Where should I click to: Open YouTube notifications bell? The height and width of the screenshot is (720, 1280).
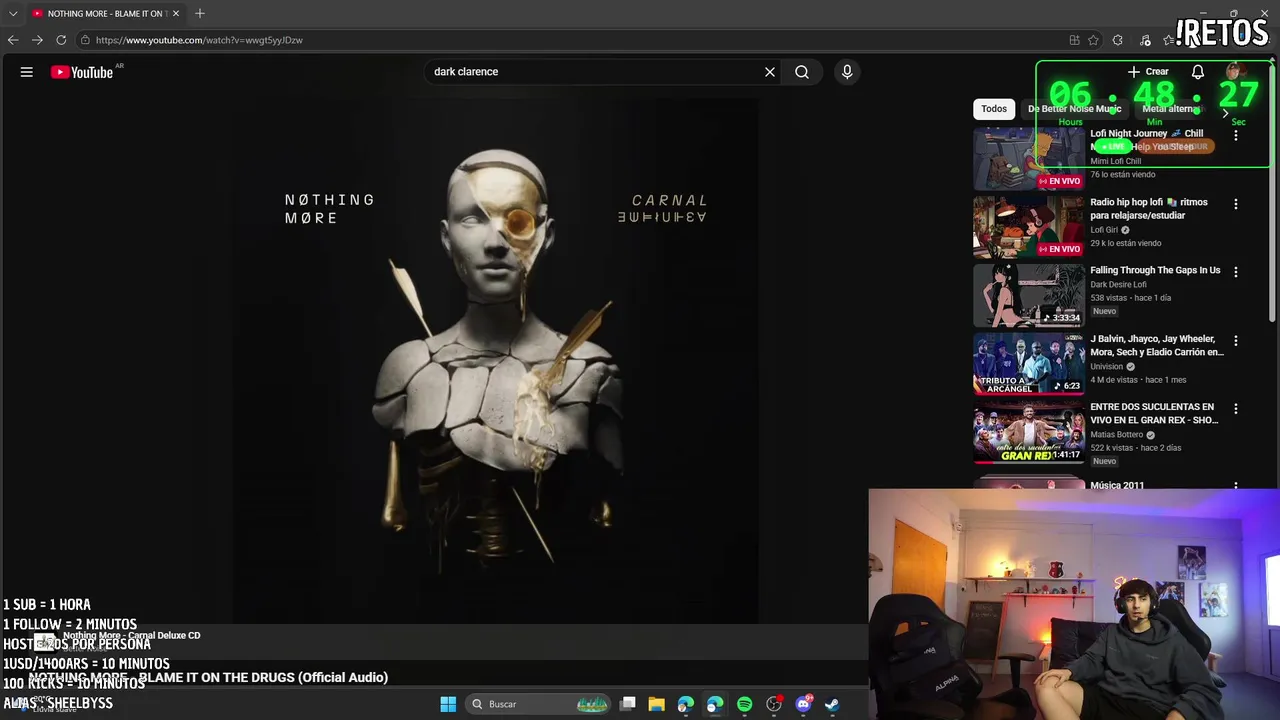[1198, 72]
